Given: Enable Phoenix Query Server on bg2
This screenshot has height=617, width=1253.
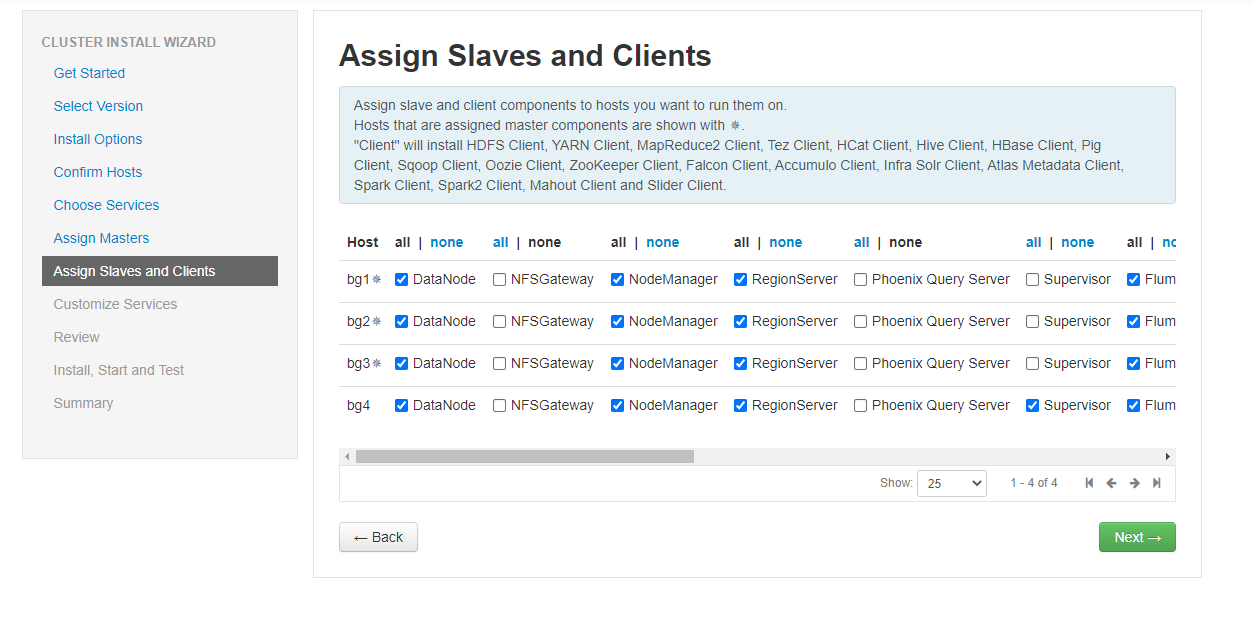Looking at the screenshot, I should (x=860, y=322).
